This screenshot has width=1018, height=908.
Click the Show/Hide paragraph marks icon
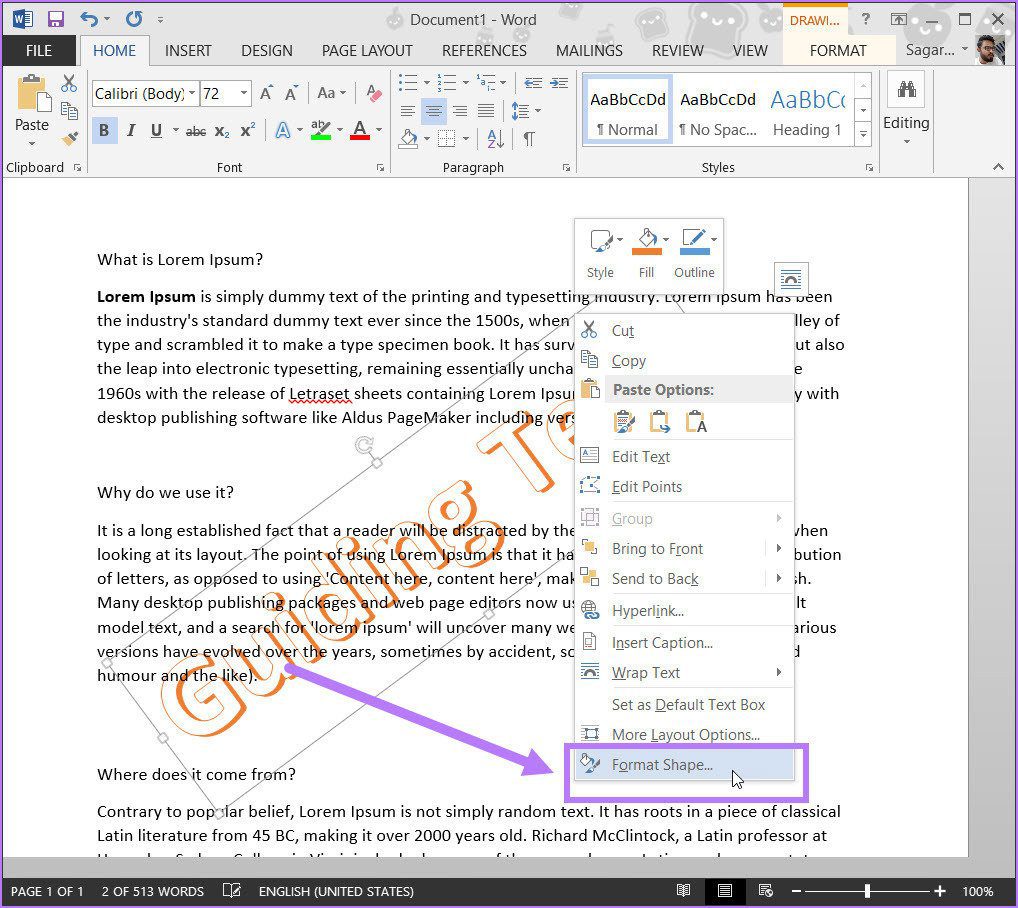click(529, 139)
